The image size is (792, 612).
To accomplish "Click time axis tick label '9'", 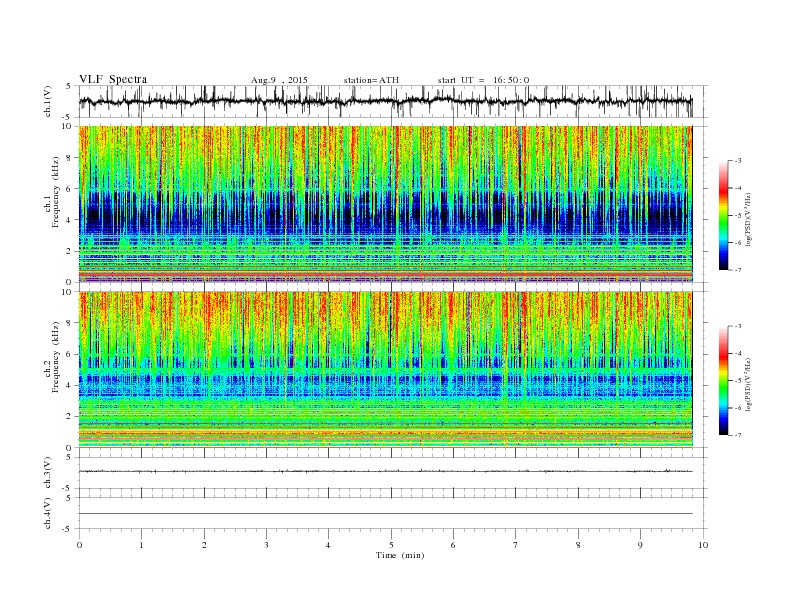I will click(640, 545).
